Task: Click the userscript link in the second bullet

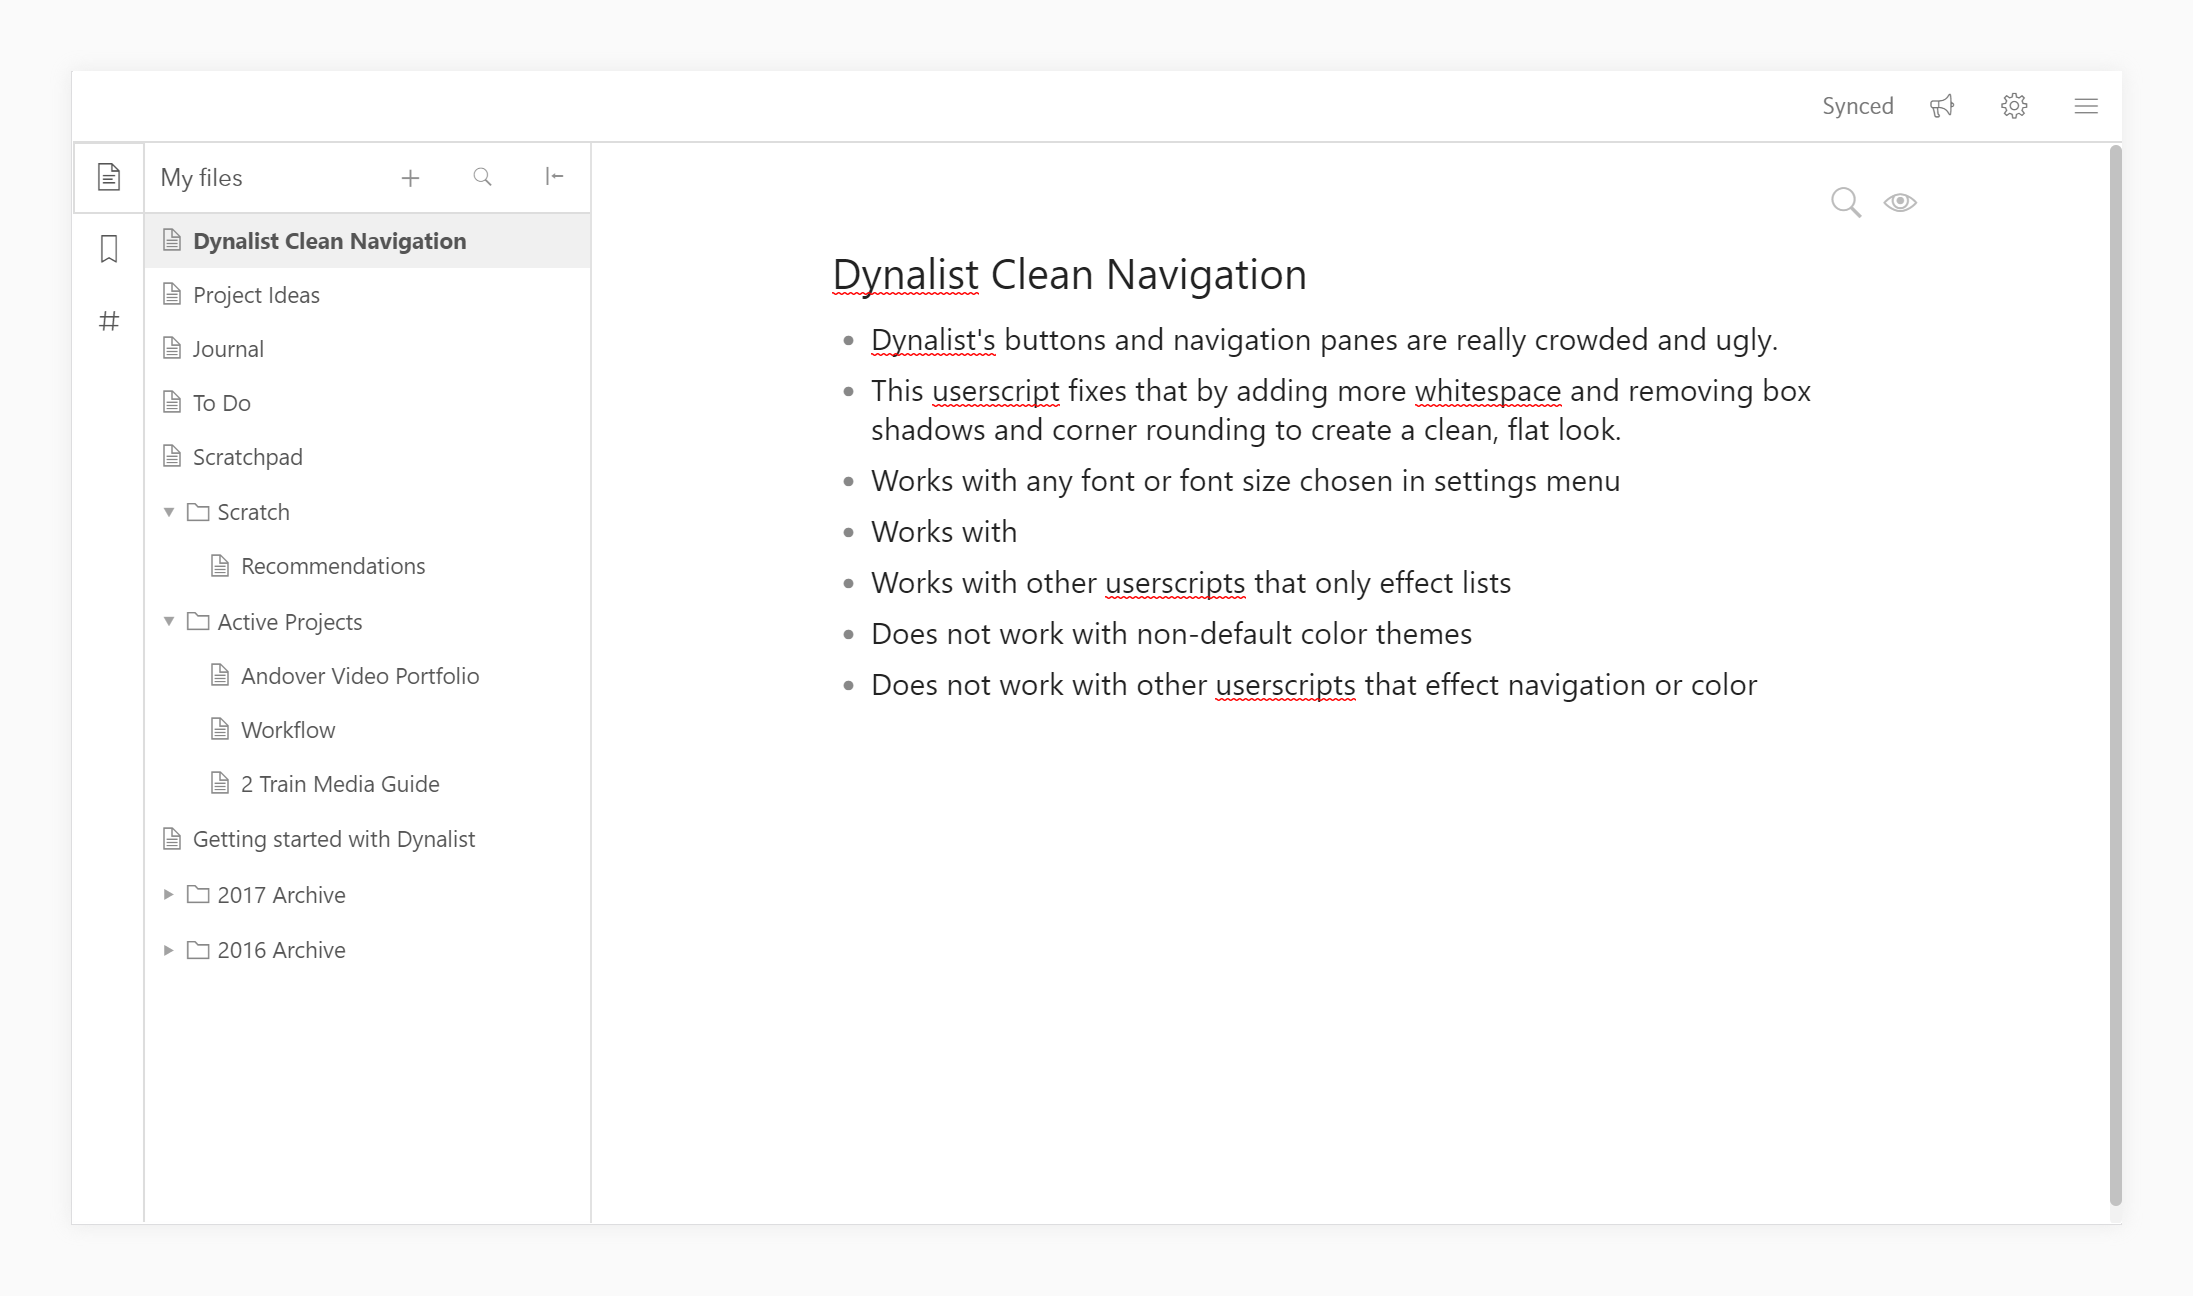Action: pos(994,391)
